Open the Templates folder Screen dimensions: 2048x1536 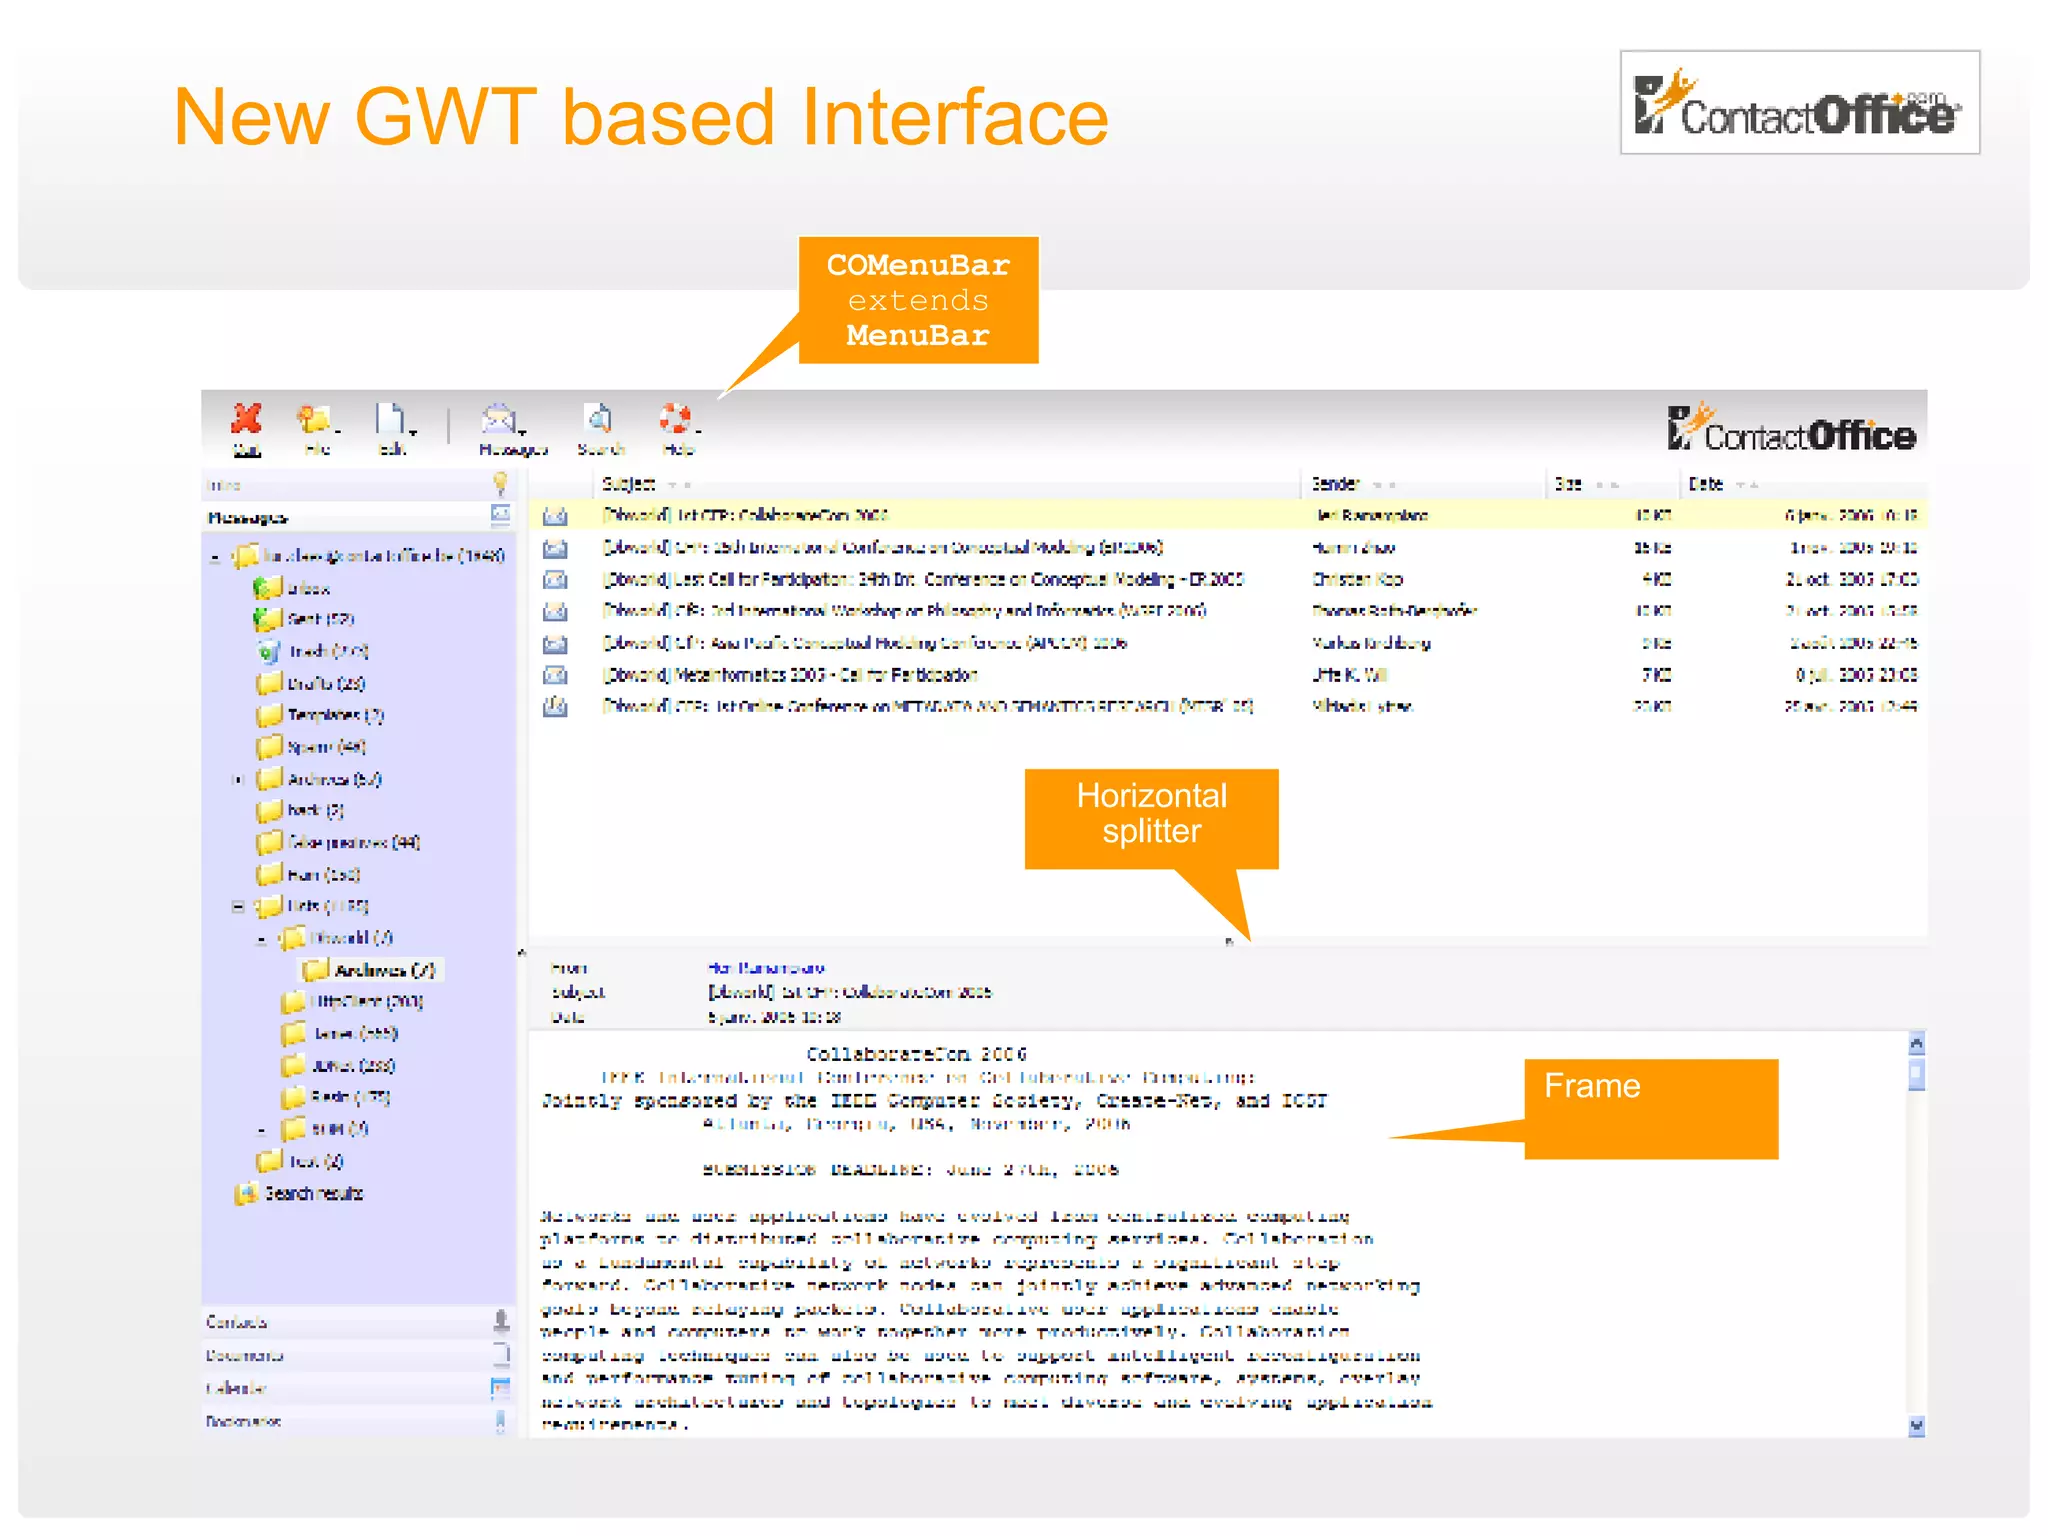319,715
